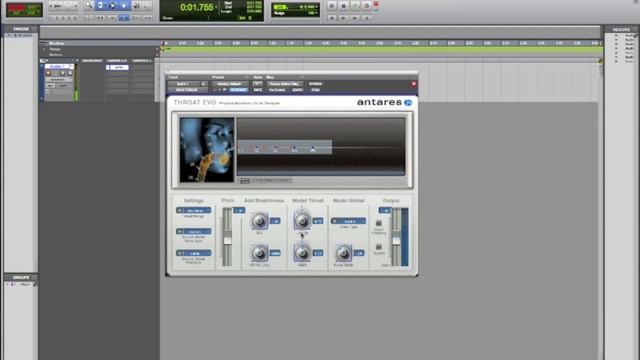This screenshot has width=640, height=360.
Task: Select the Scrubber tool
Action: tap(136, 5)
